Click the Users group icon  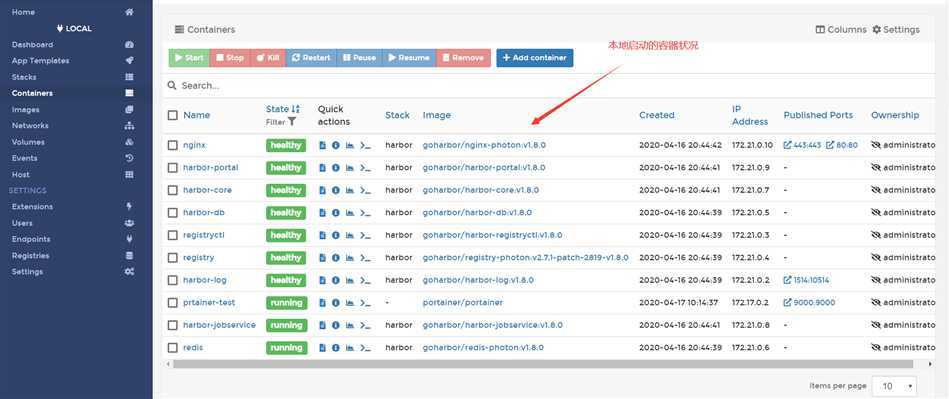(129, 223)
